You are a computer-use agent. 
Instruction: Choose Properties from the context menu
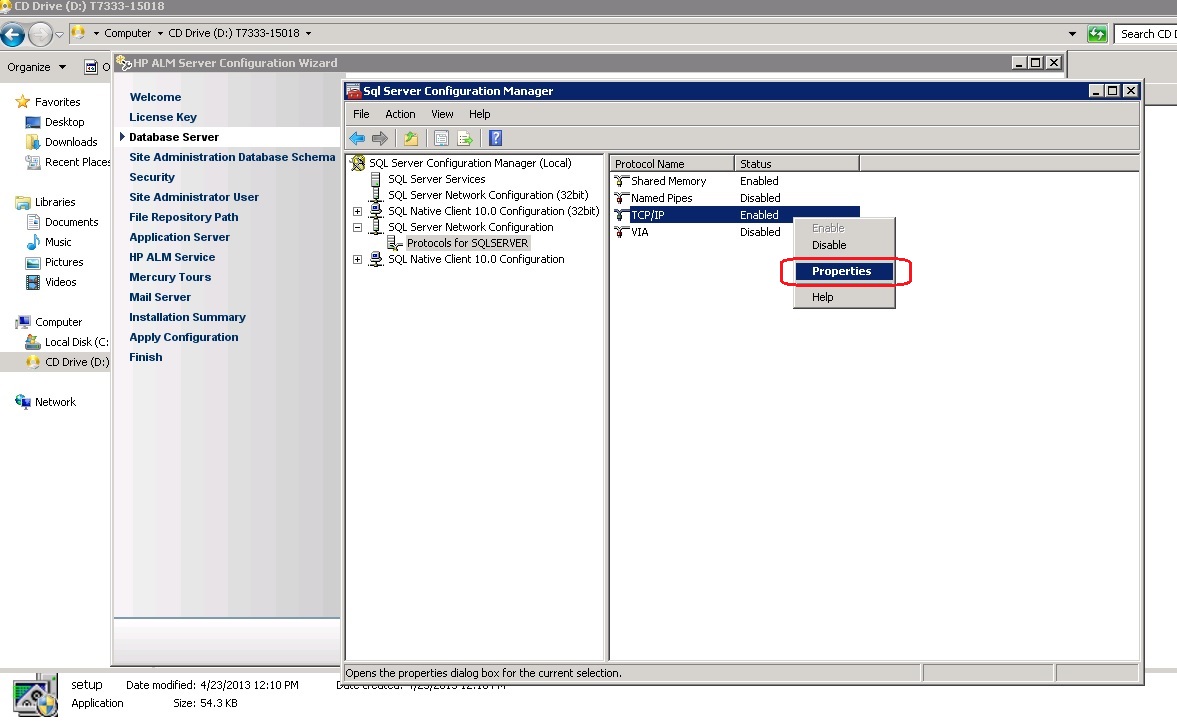(x=844, y=272)
